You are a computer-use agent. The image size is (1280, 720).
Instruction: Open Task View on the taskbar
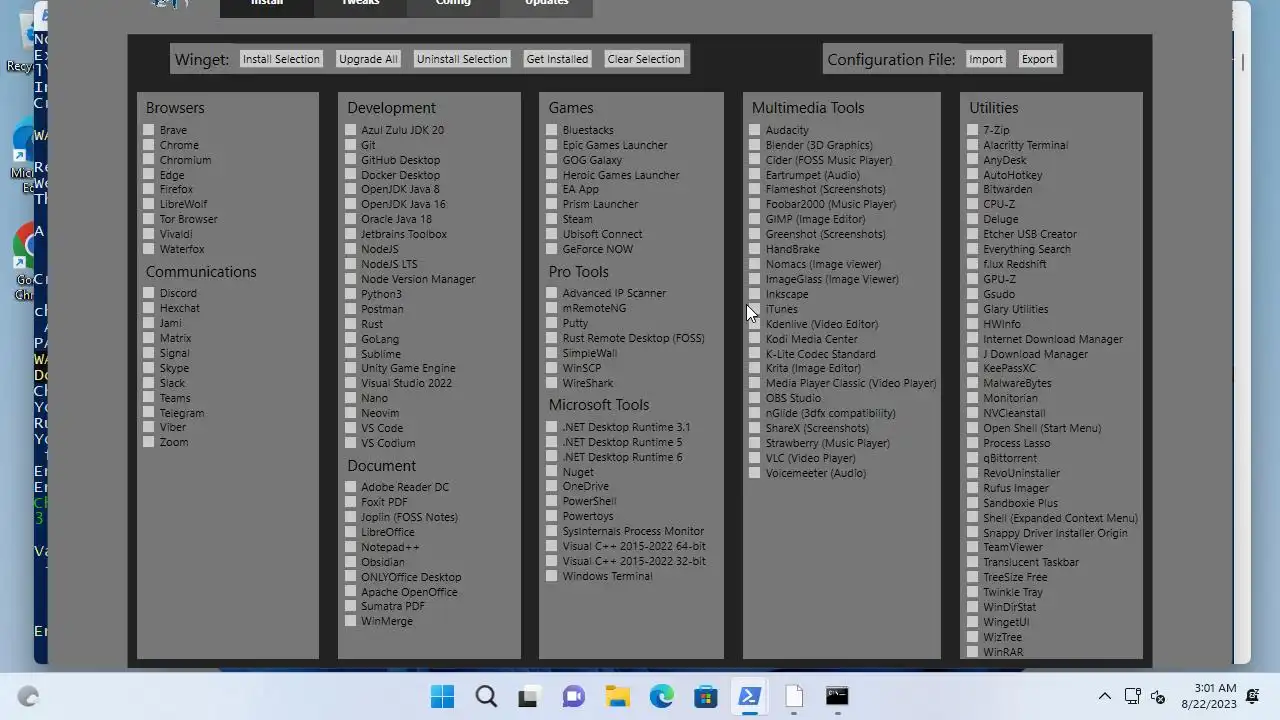(529, 696)
